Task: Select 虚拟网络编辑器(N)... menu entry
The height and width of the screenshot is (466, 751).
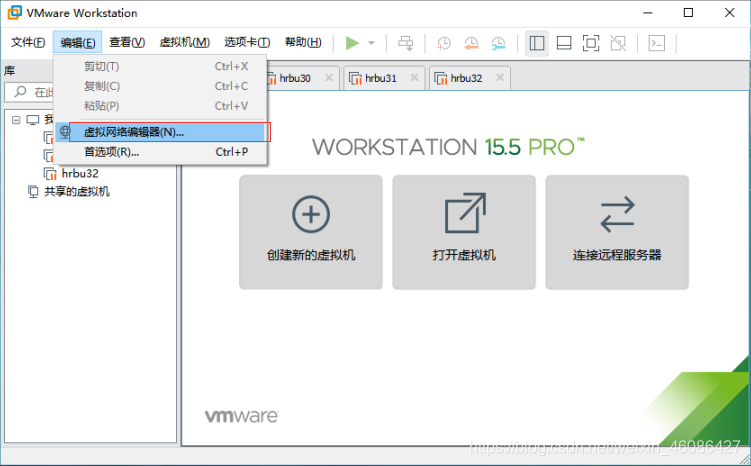Action: pyautogui.click(x=160, y=132)
